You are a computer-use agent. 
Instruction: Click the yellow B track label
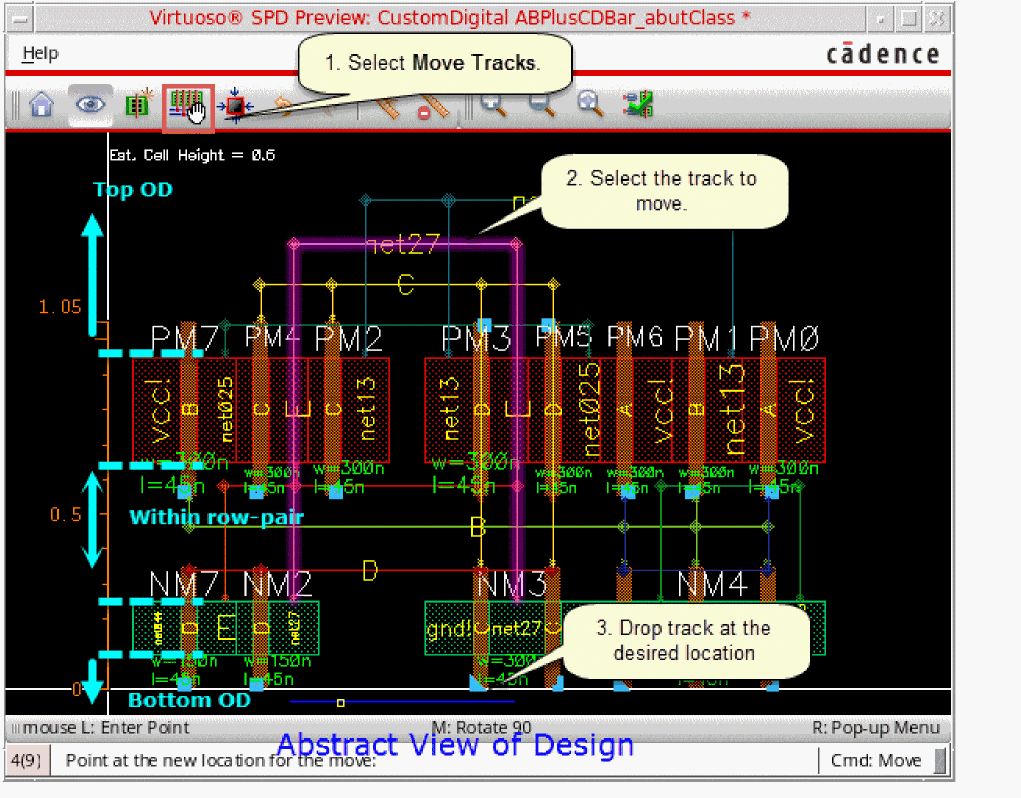pyautogui.click(x=478, y=526)
